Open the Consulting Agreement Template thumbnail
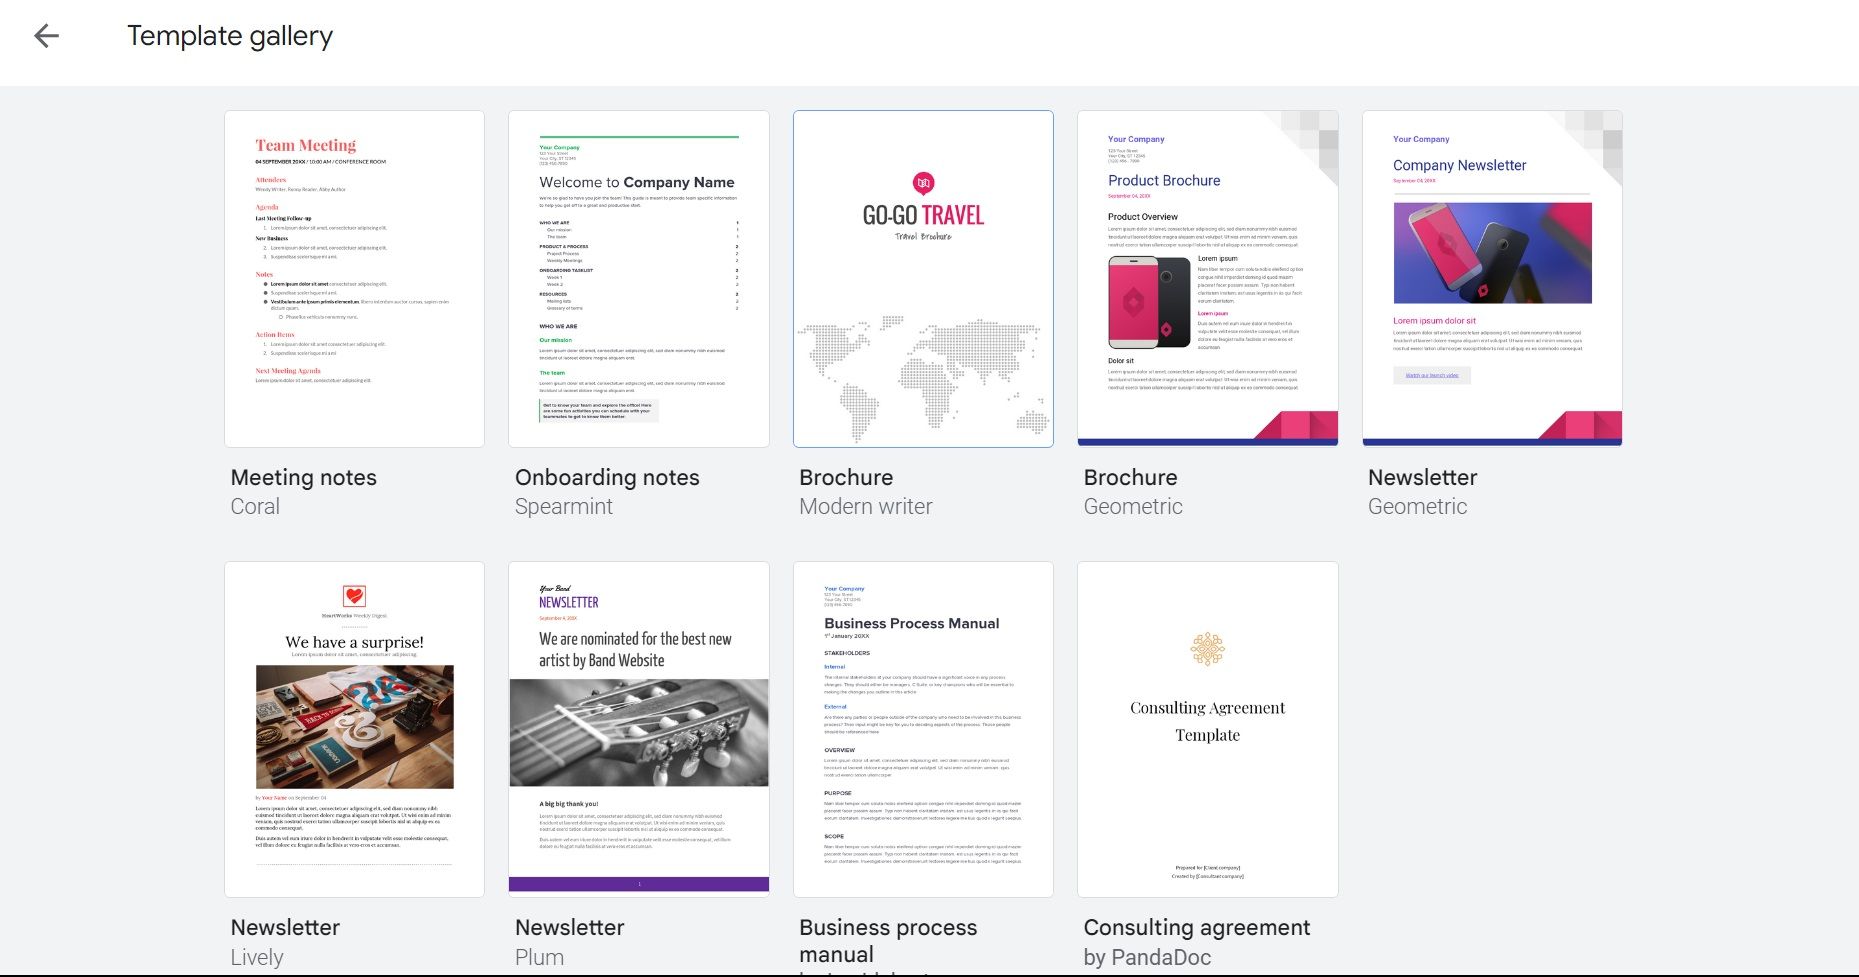The height and width of the screenshot is (977, 1859). point(1208,729)
